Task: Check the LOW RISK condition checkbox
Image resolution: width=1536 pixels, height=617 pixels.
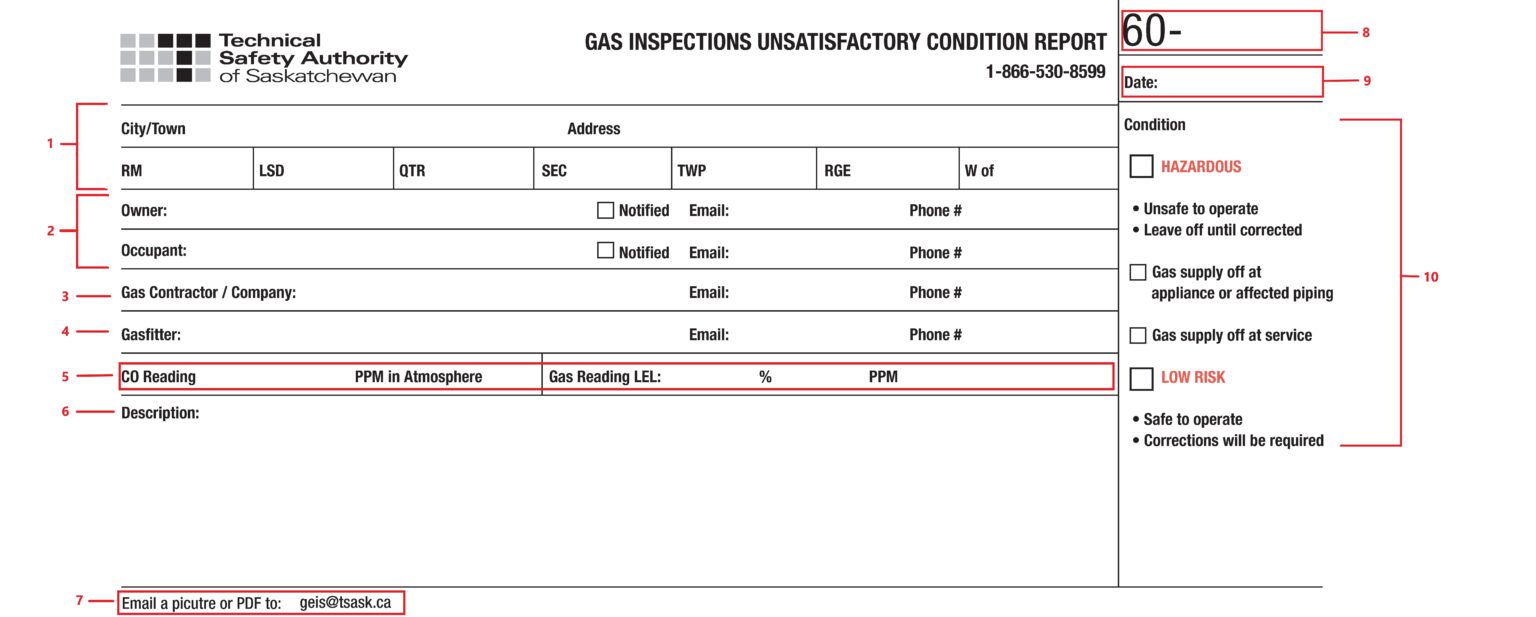Action: pyautogui.click(x=1141, y=378)
